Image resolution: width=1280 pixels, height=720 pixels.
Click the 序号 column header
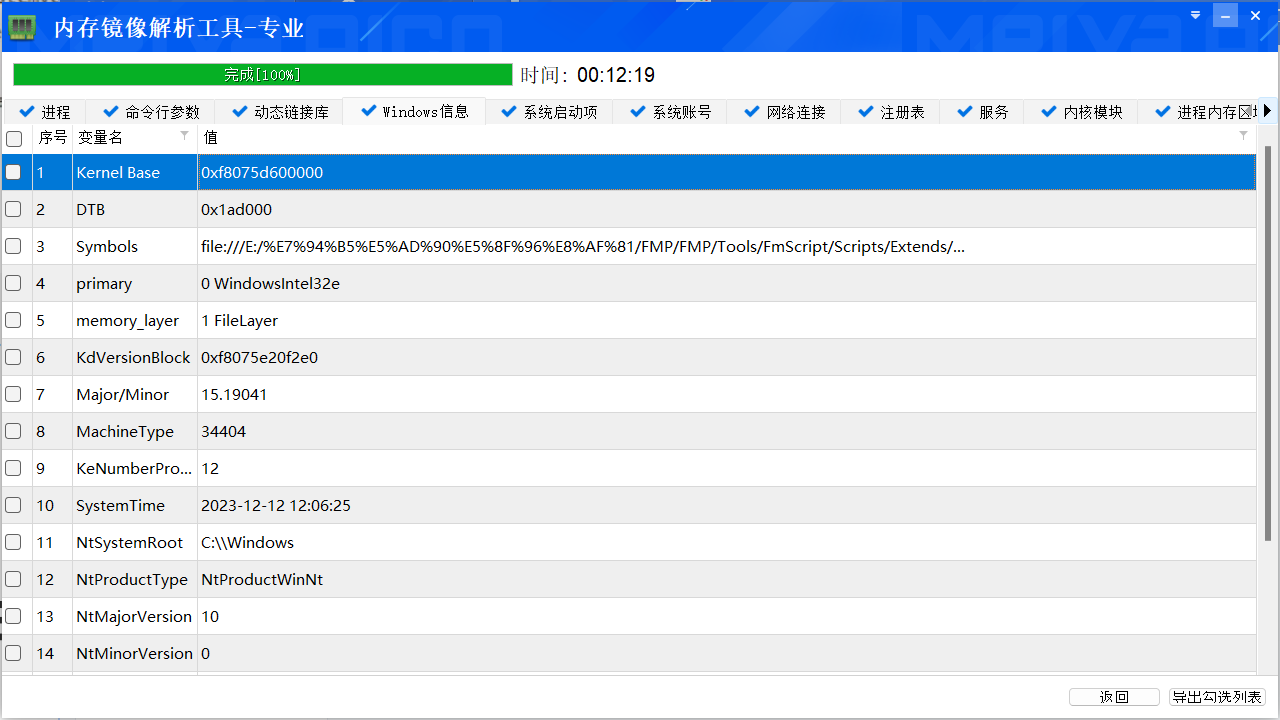pyautogui.click(x=52, y=138)
